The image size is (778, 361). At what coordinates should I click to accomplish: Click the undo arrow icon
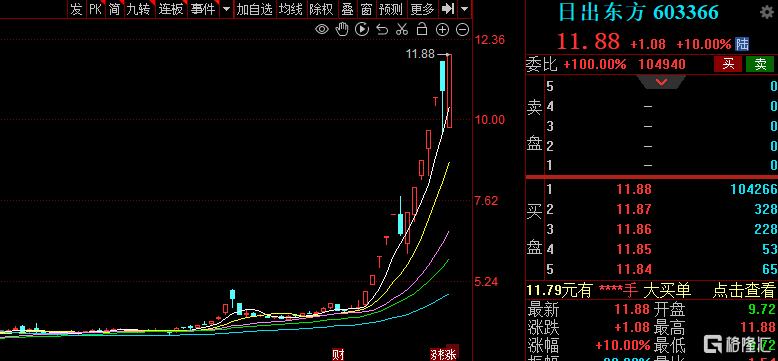[382, 30]
